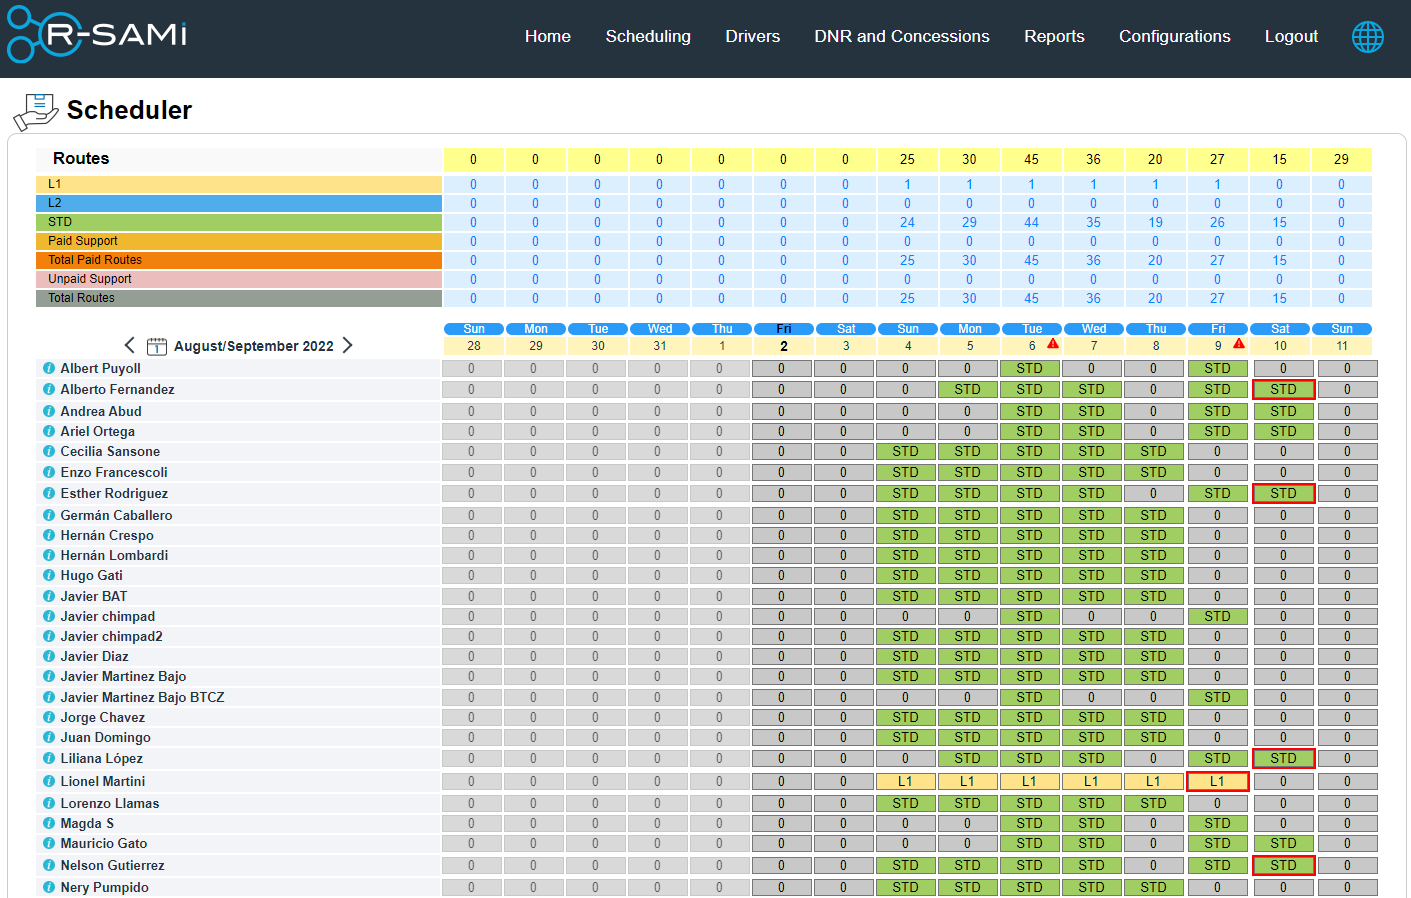
Task: Toggle Lionel Martini's L1 shift on Friday 9
Action: 1217,781
